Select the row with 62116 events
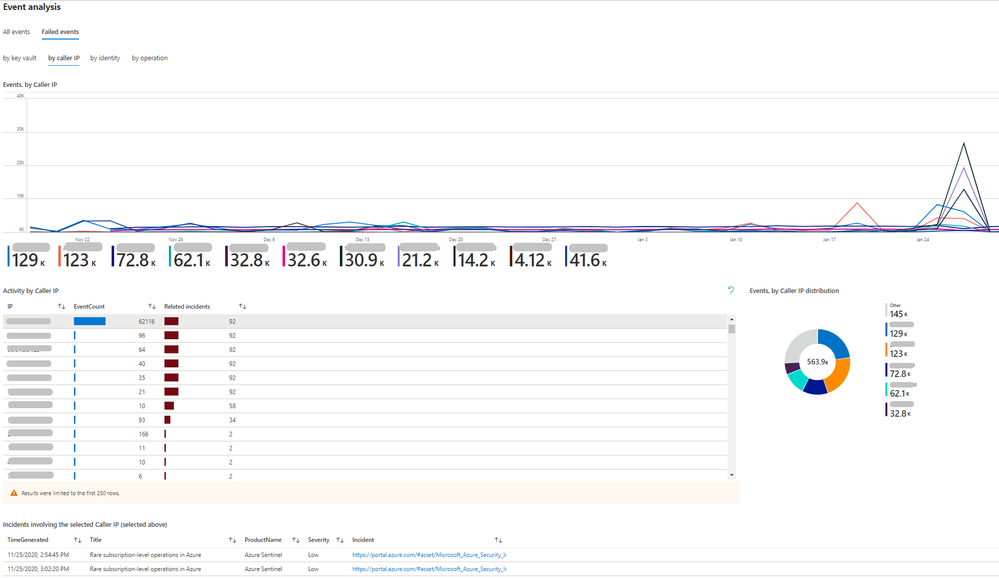This screenshot has height=578, width=999. 365,321
